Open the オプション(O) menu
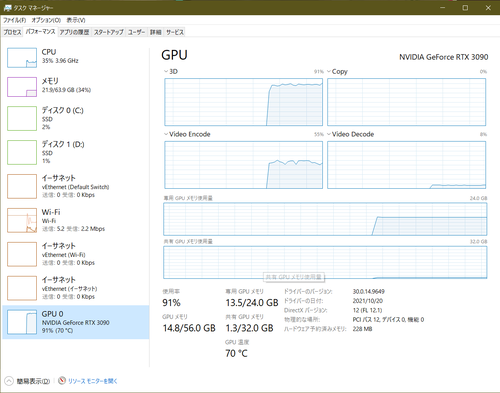Viewport: 500px width, 393px height. [46, 20]
